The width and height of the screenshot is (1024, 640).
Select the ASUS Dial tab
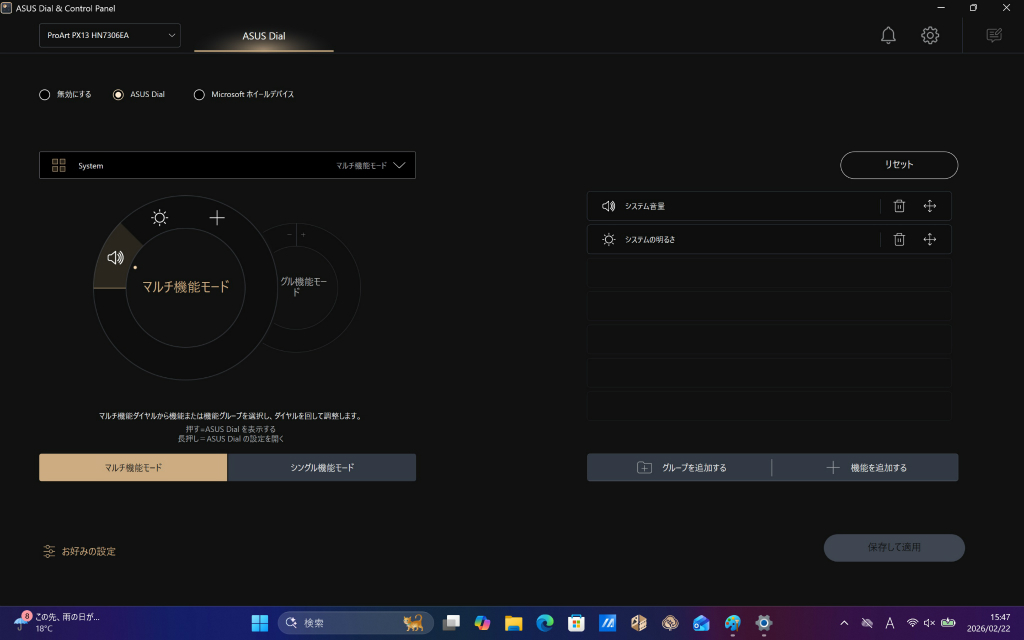pyautogui.click(x=264, y=36)
